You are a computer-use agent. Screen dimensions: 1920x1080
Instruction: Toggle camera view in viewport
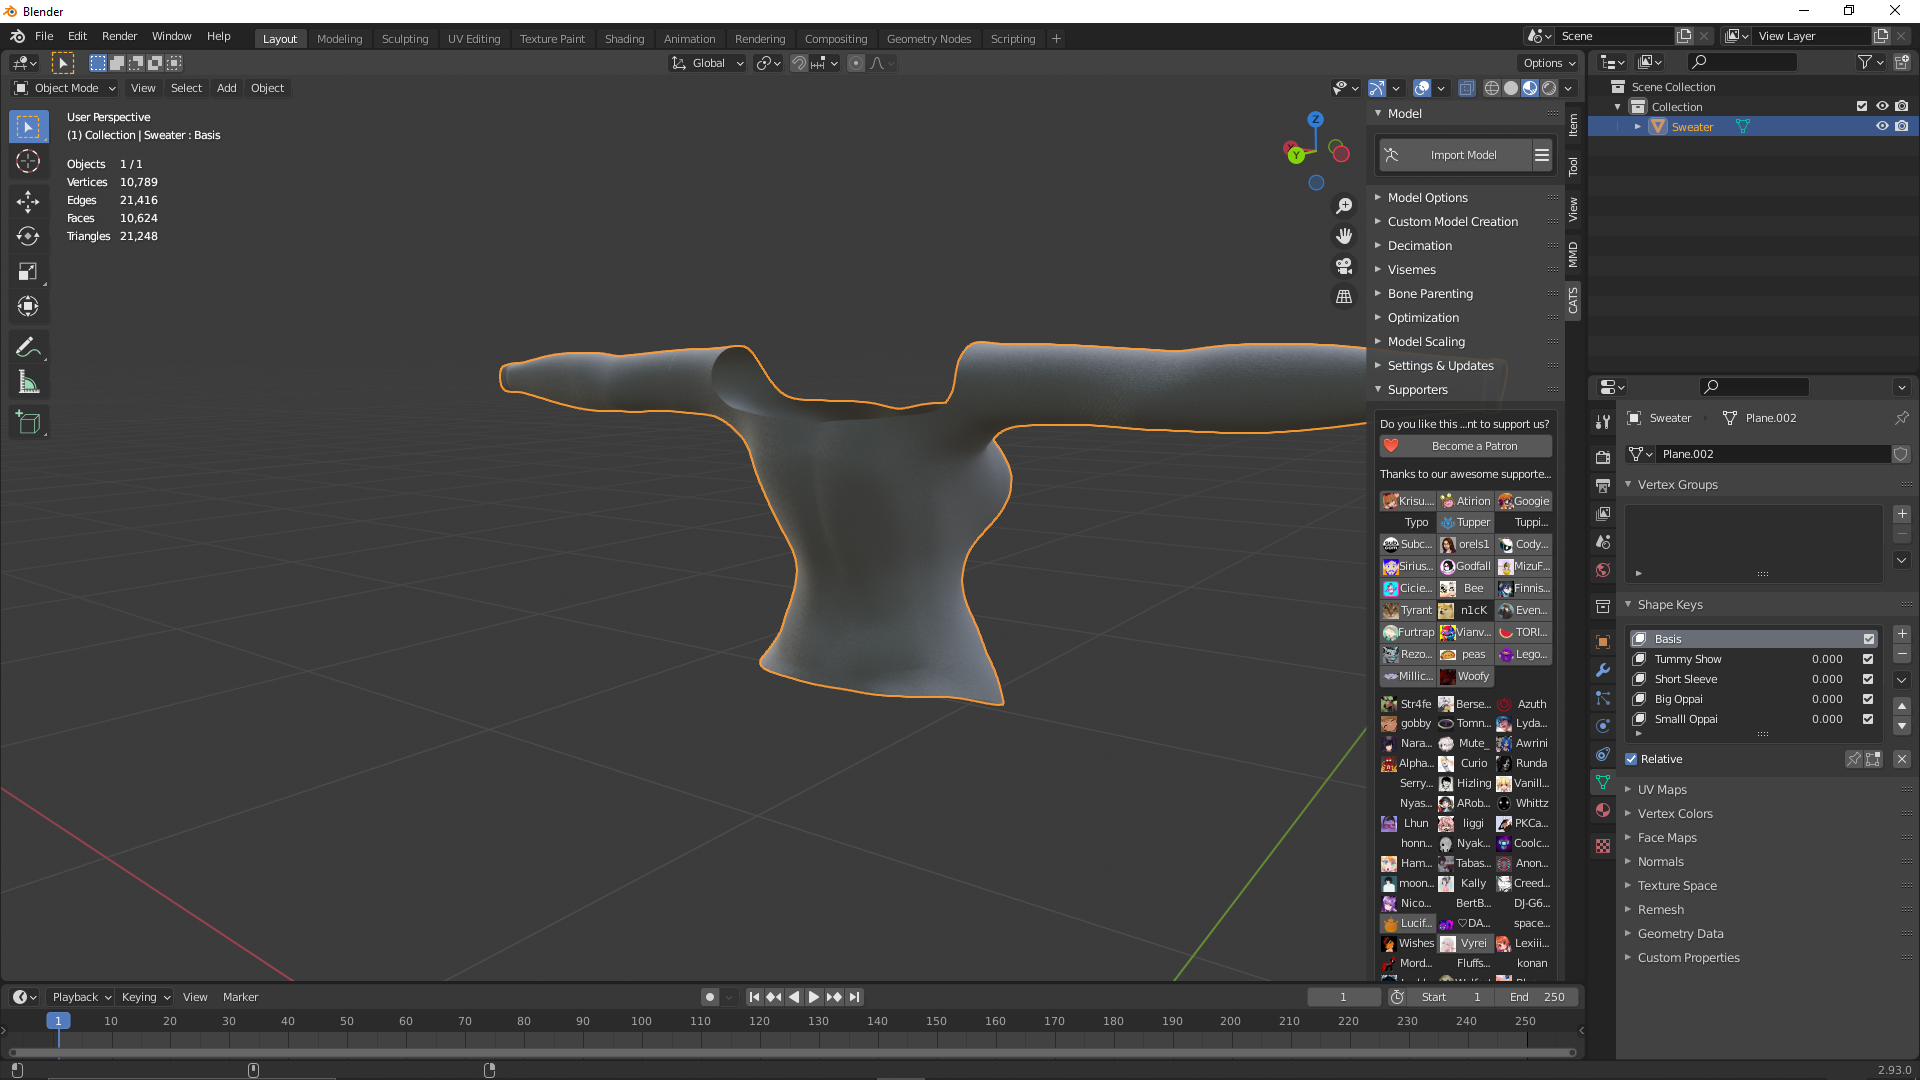click(1344, 266)
